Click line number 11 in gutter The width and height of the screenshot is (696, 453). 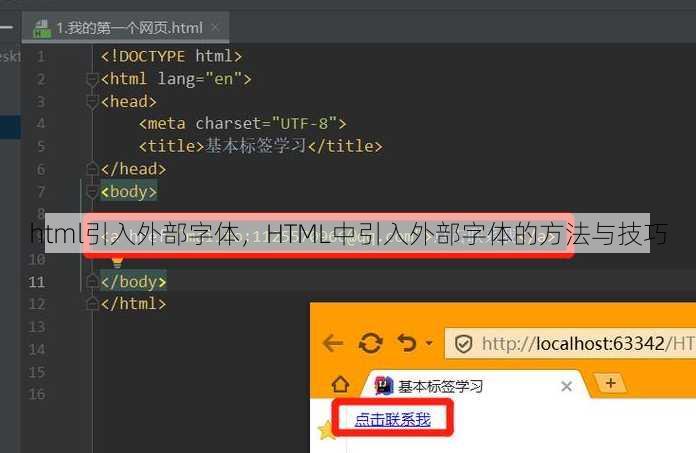pyautogui.click(x=37, y=282)
